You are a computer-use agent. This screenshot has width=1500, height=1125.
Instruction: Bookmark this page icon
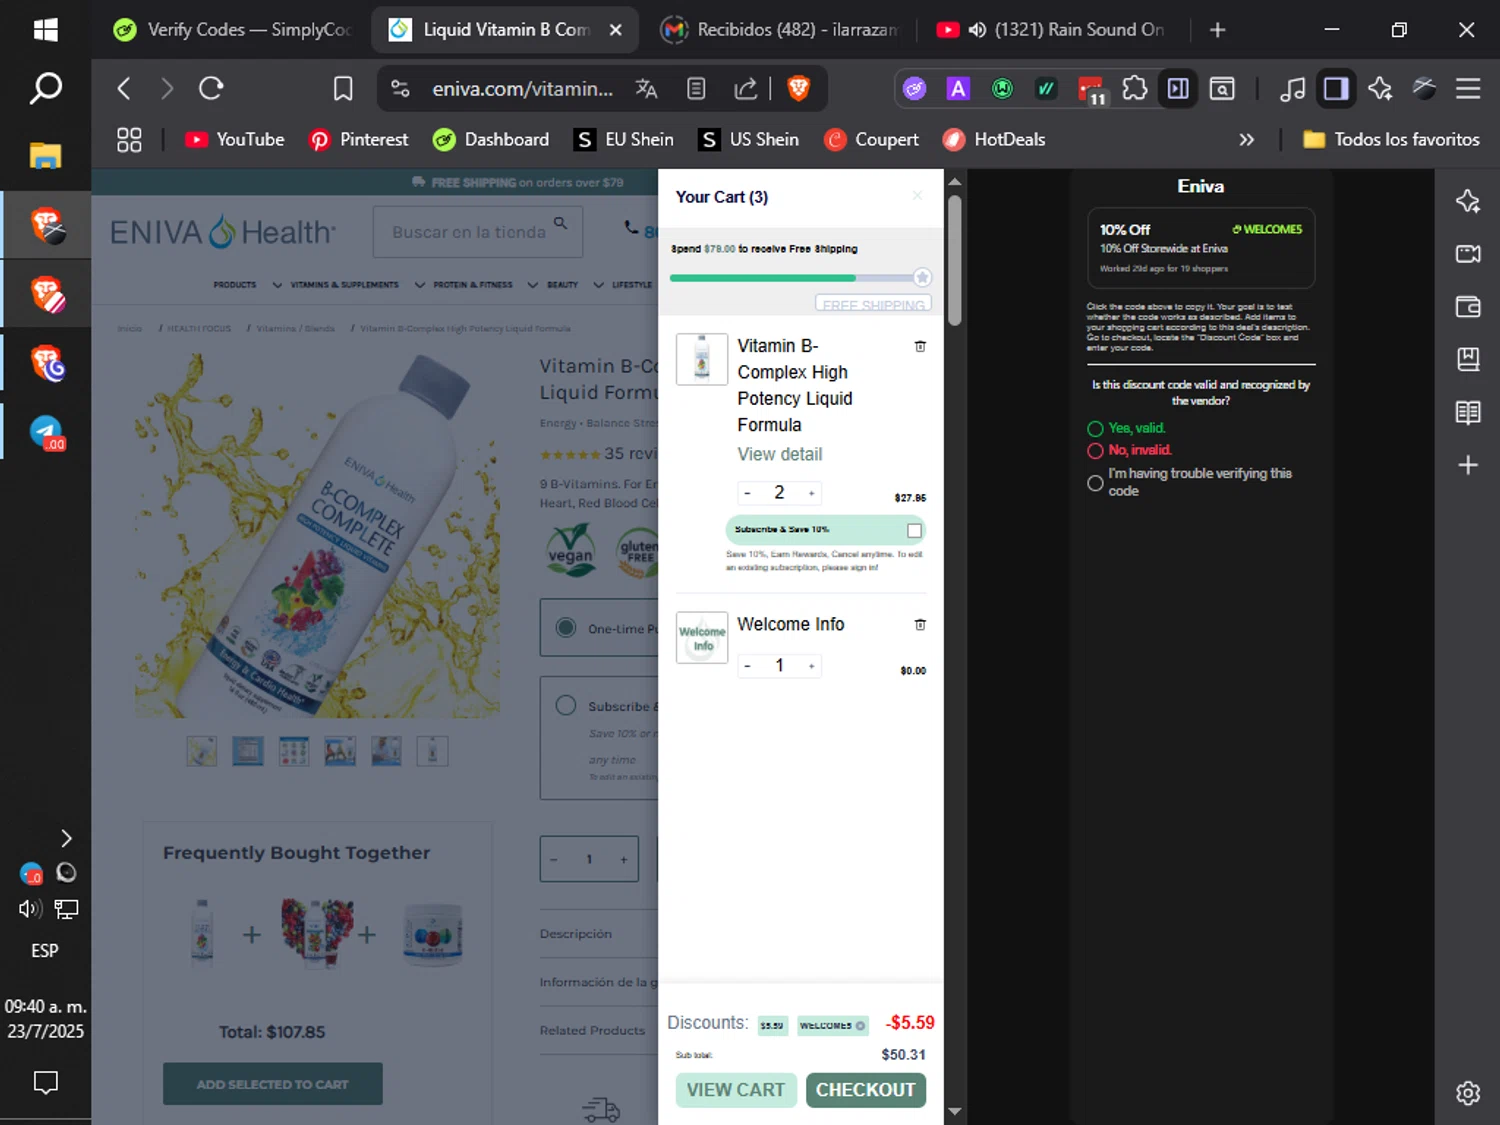343,89
